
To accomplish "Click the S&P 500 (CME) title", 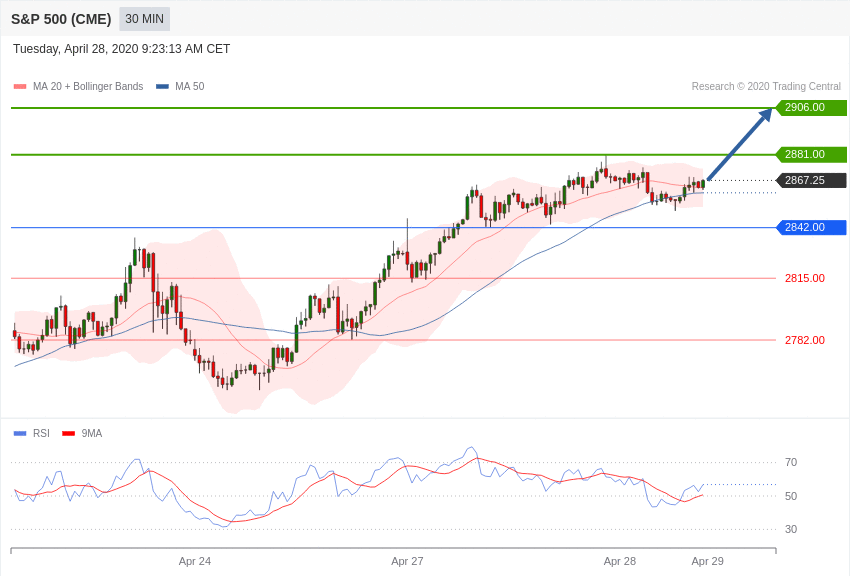I will 61,20.
